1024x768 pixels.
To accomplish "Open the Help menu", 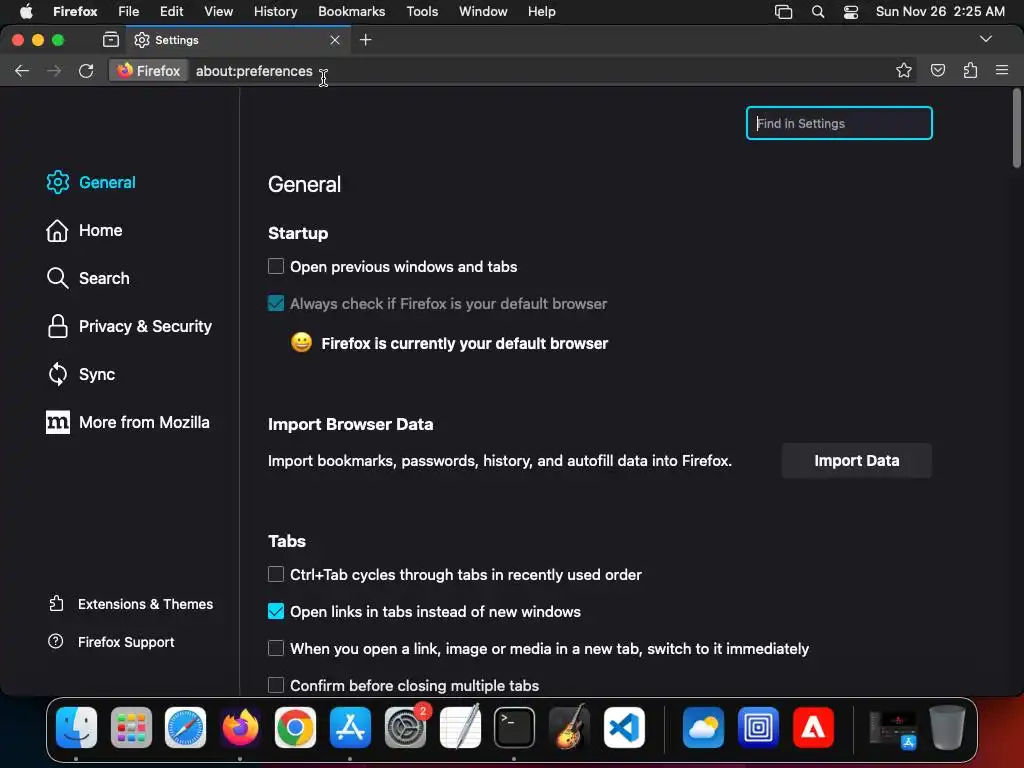I will point(541,11).
